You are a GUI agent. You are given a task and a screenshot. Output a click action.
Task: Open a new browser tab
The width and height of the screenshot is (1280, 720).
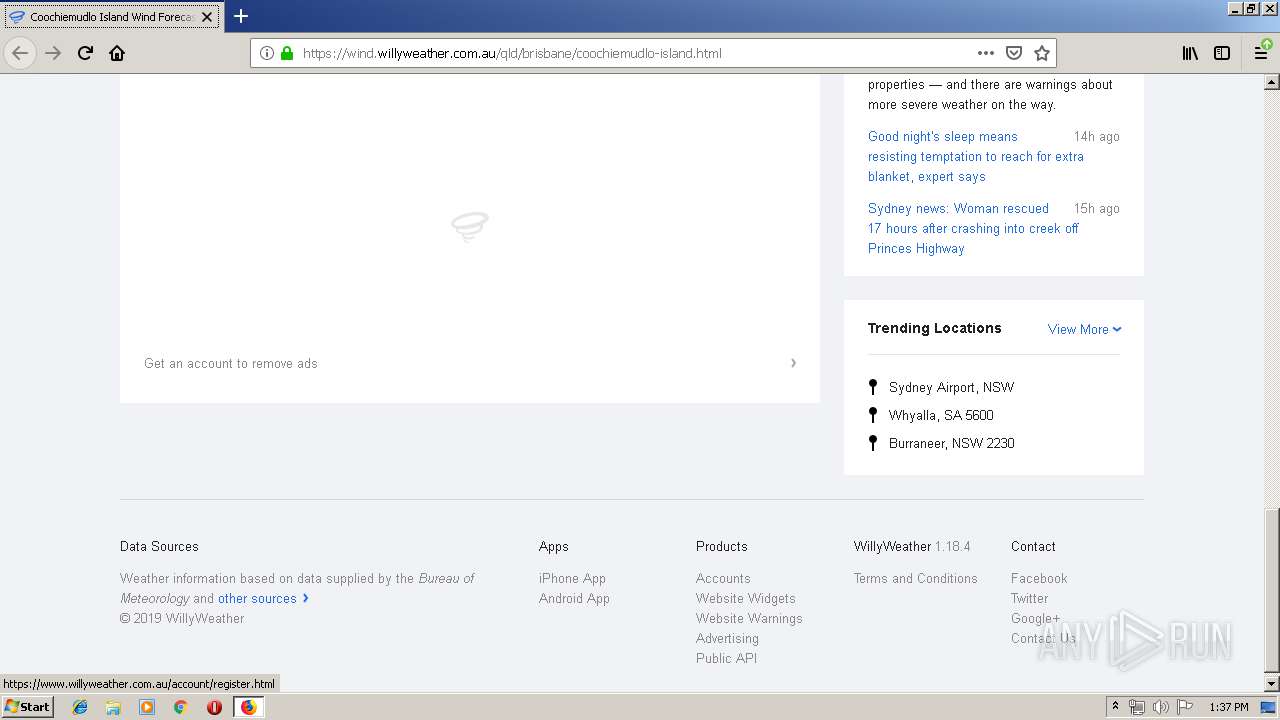(x=241, y=16)
